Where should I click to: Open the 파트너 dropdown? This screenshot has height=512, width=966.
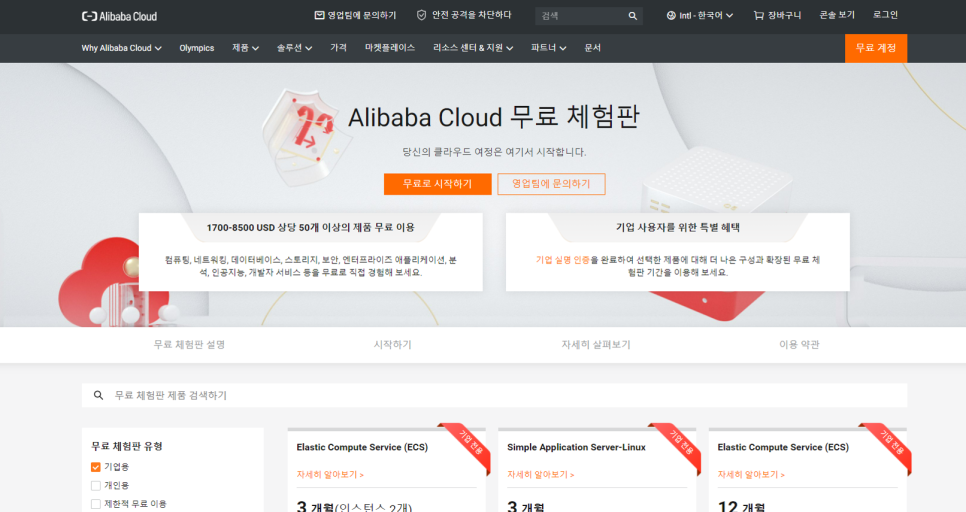[549, 48]
